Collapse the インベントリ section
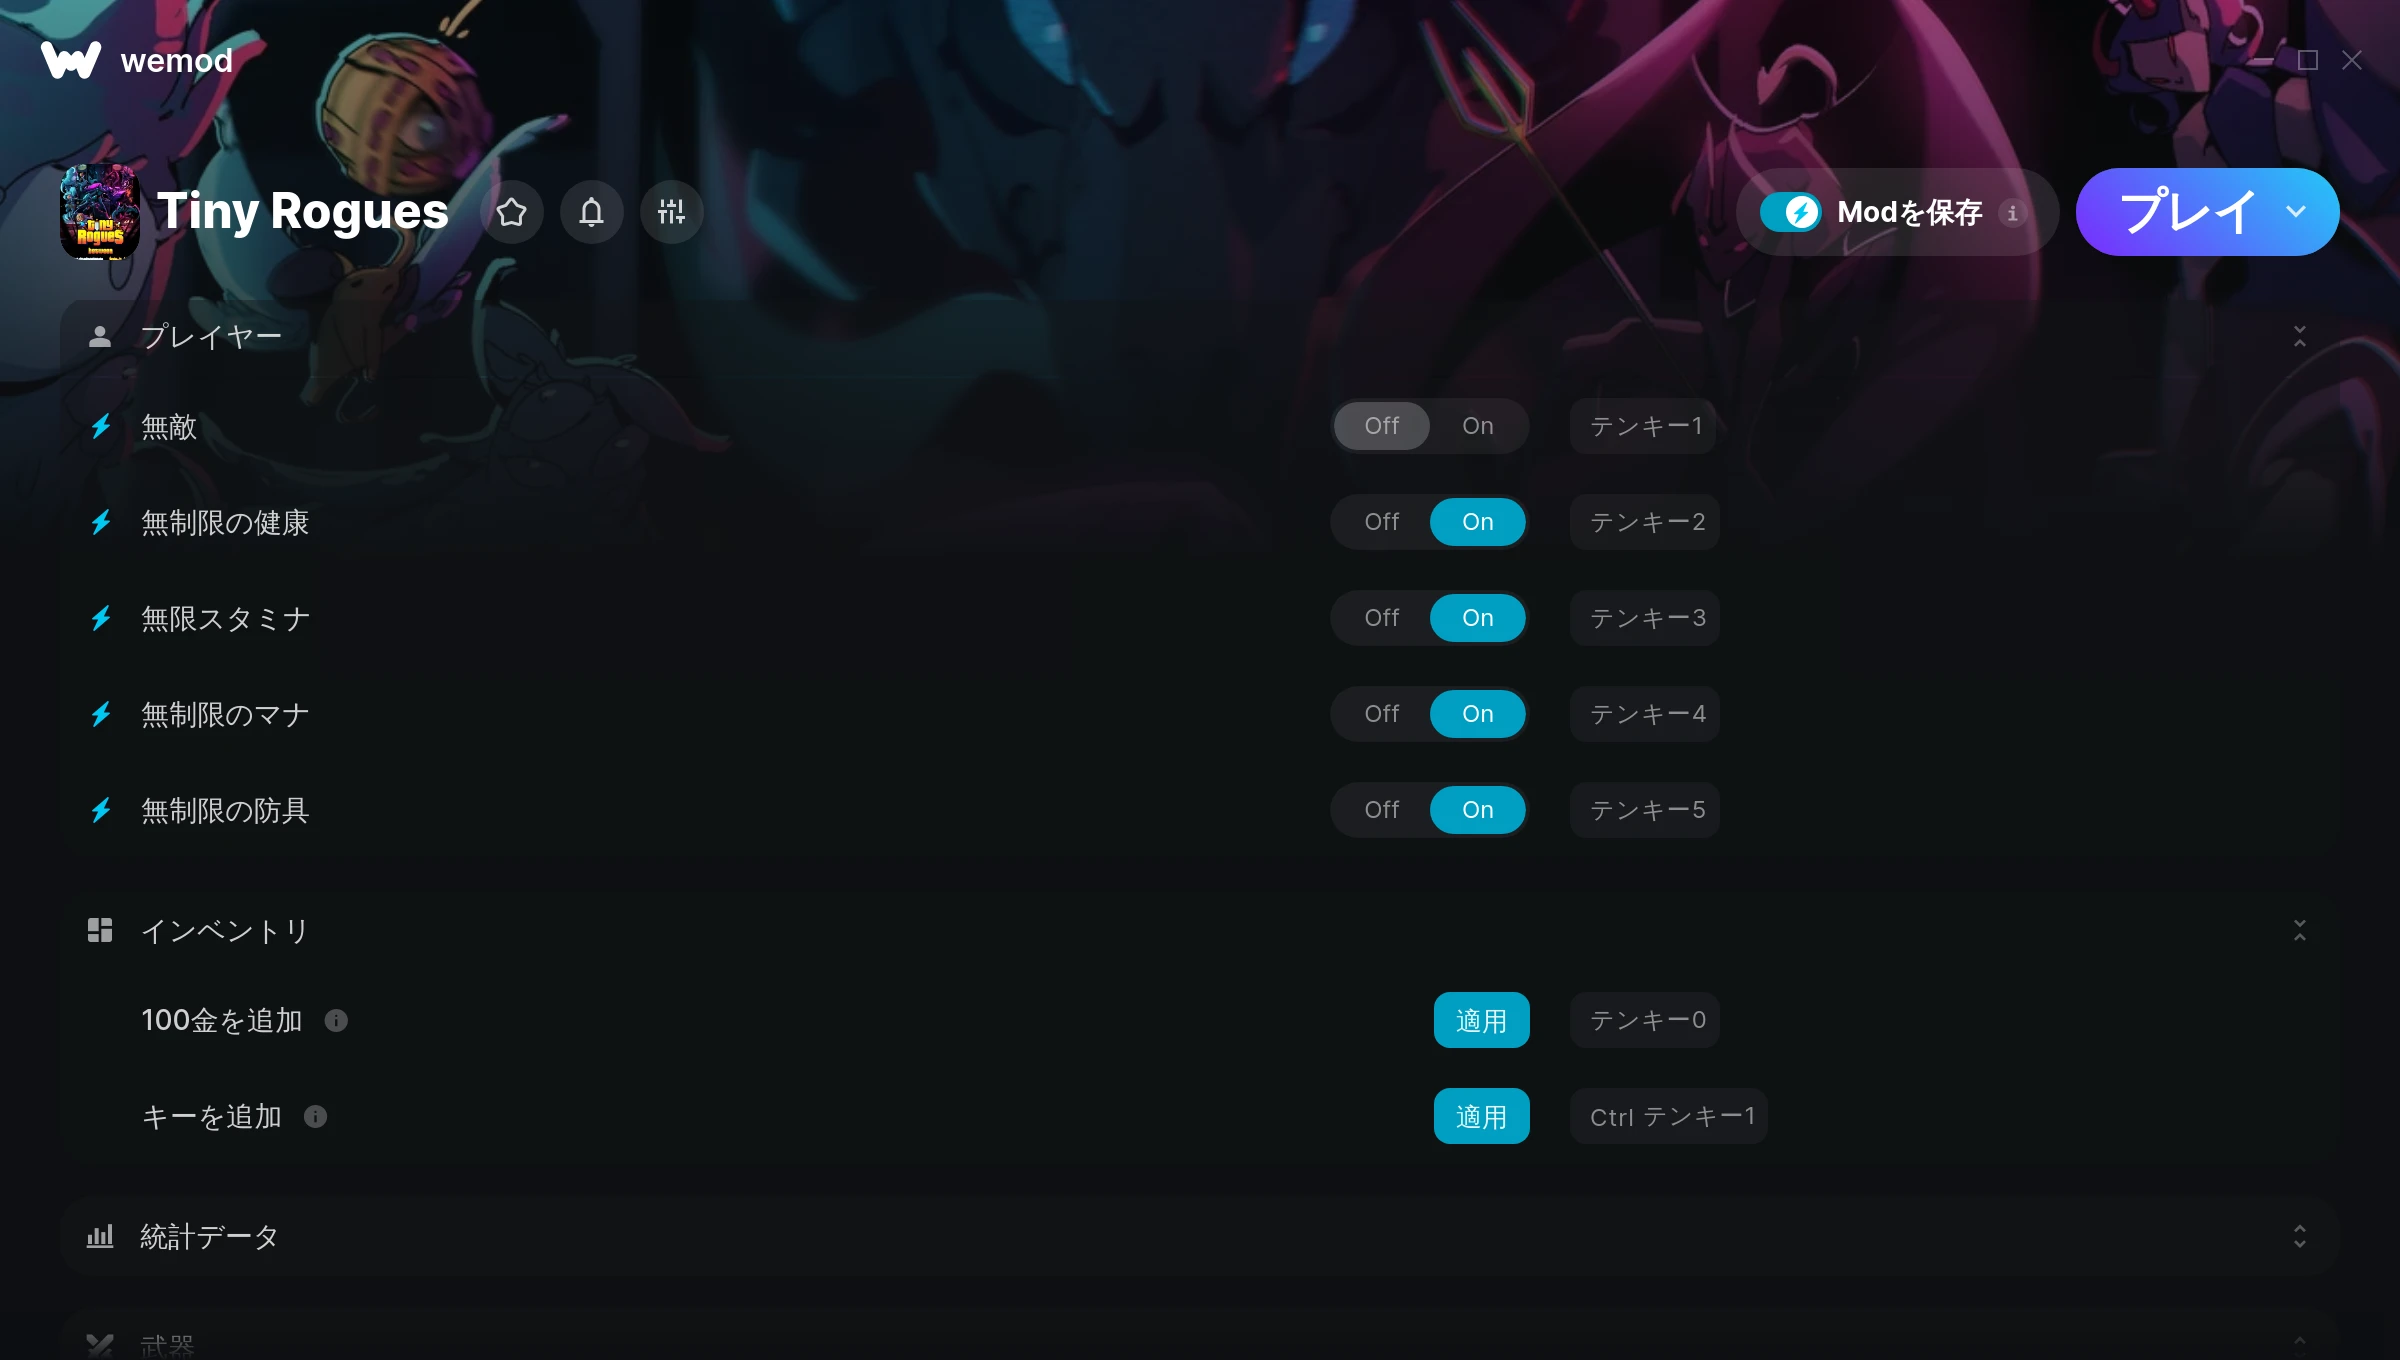Image resolution: width=2400 pixels, height=1360 pixels. [2300, 930]
